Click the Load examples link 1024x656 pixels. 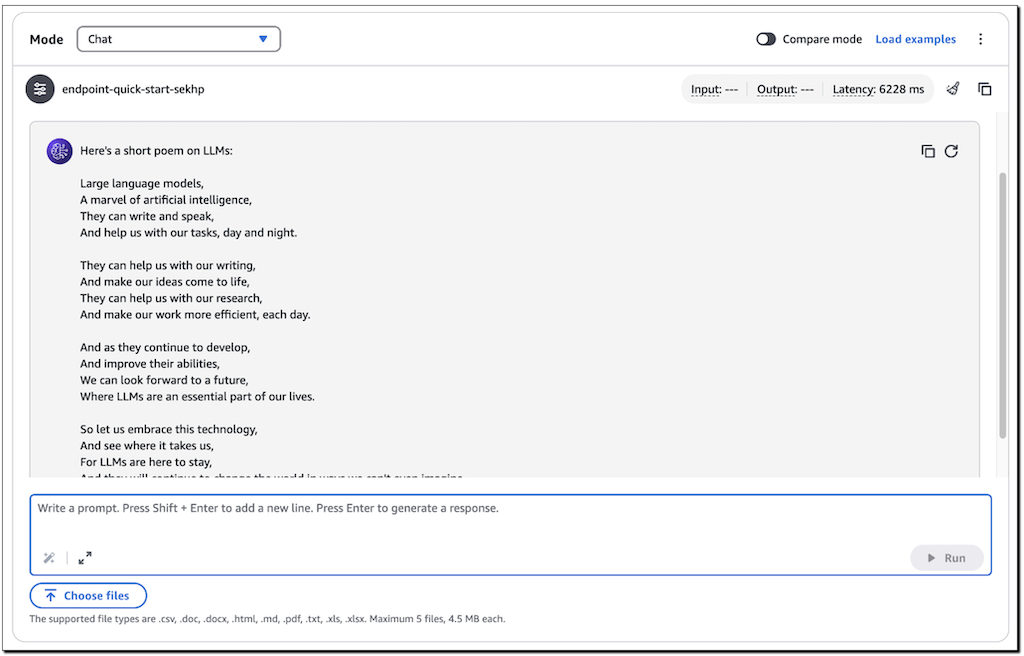pyautogui.click(x=915, y=39)
